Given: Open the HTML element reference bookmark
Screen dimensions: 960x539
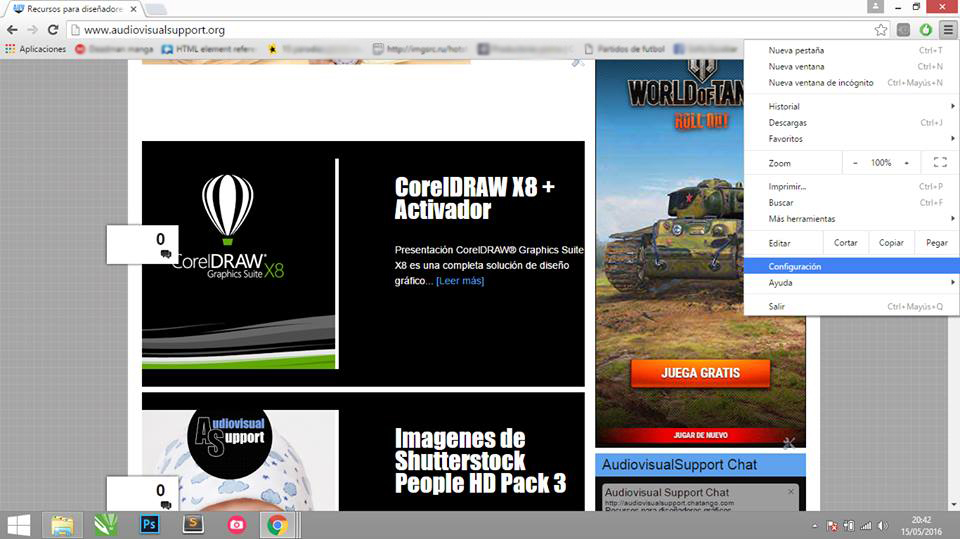Looking at the screenshot, I should click(x=207, y=49).
